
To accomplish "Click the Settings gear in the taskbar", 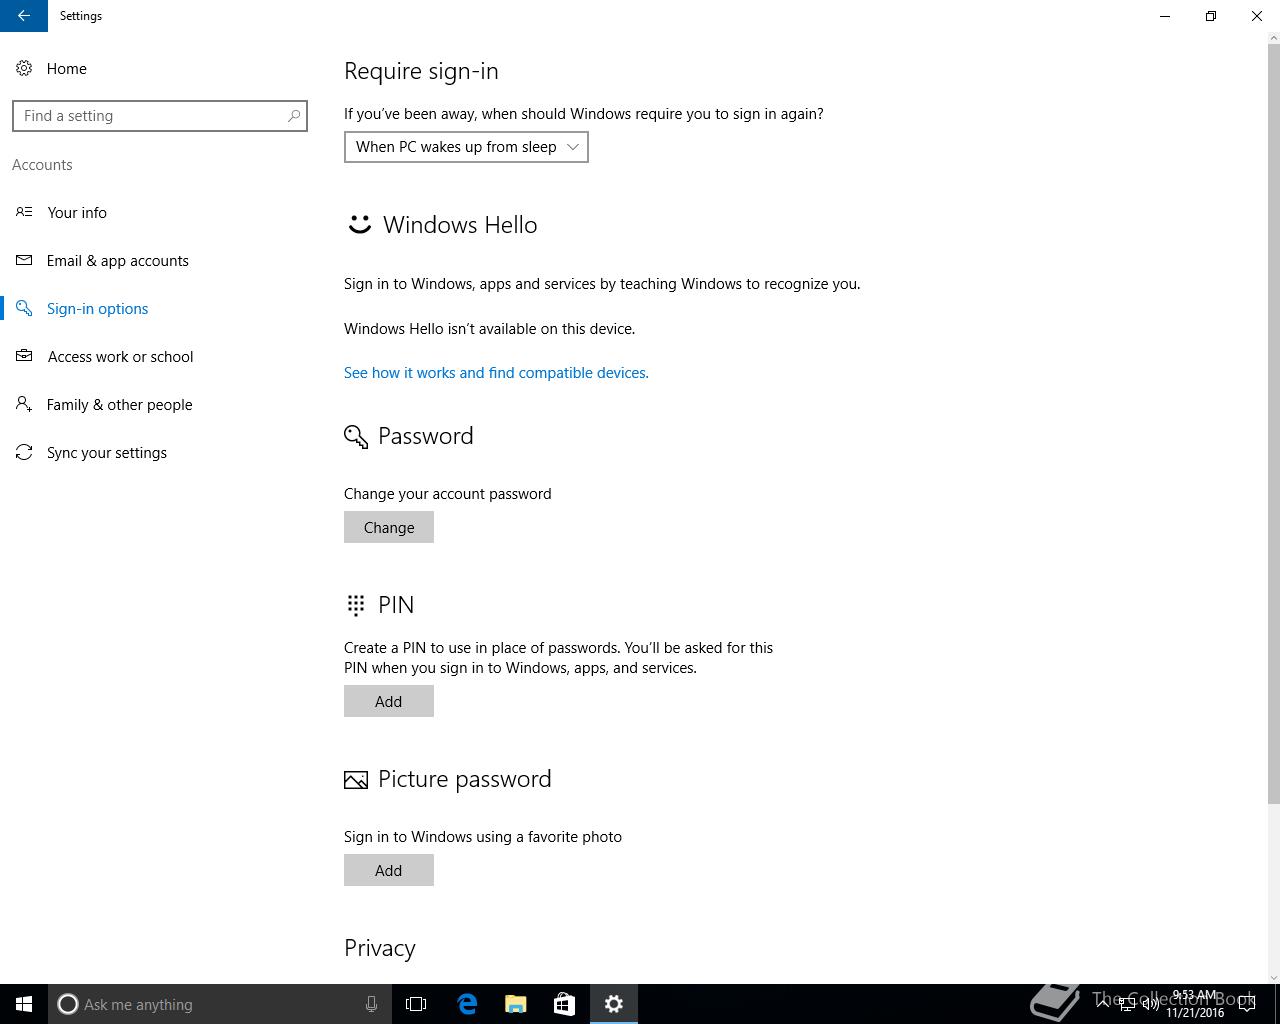I will (x=614, y=1004).
